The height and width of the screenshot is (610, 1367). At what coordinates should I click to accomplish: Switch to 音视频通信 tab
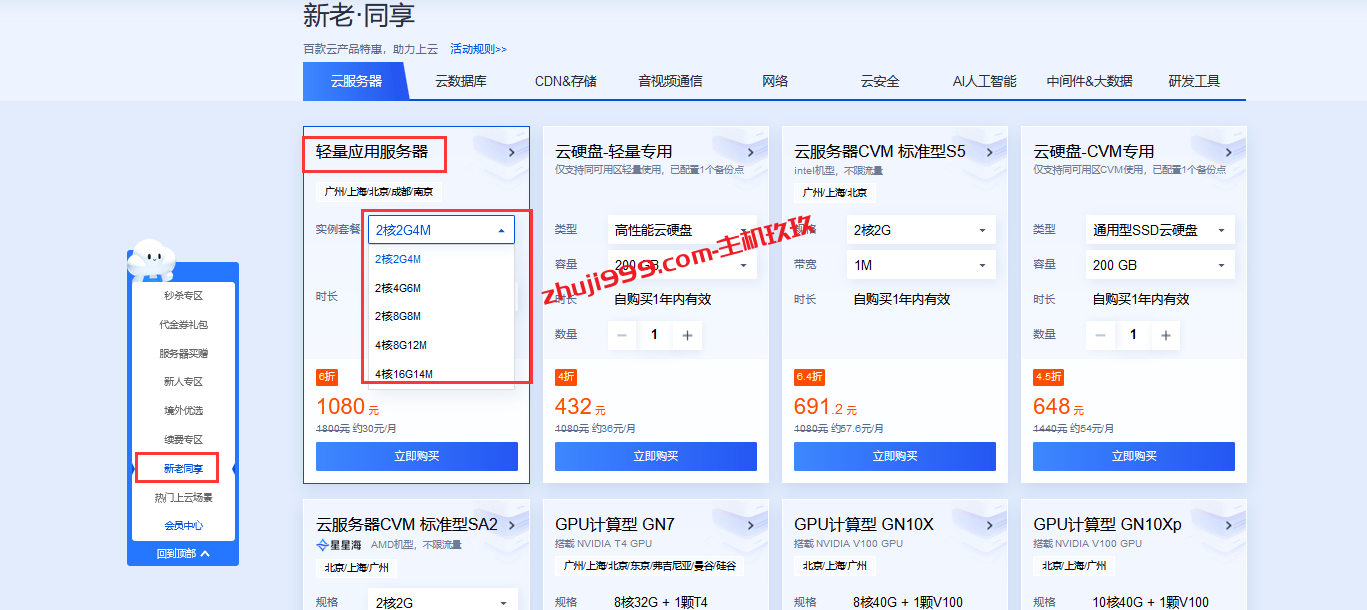point(670,81)
